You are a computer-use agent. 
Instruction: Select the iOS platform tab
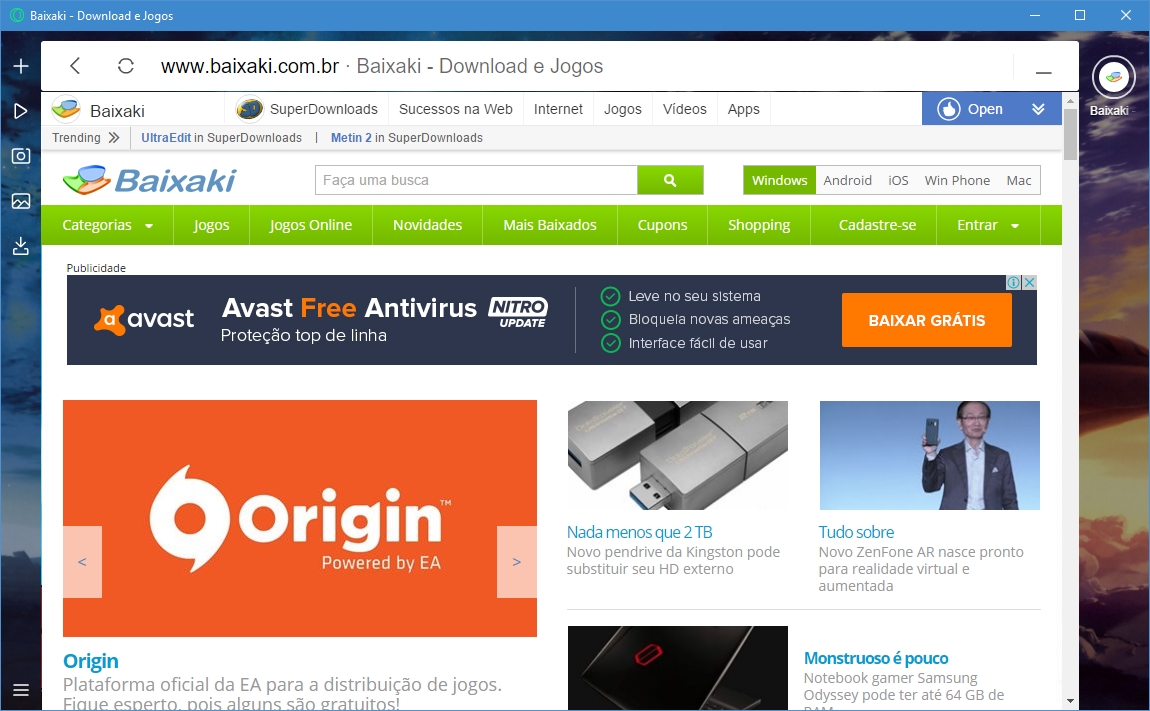click(898, 180)
